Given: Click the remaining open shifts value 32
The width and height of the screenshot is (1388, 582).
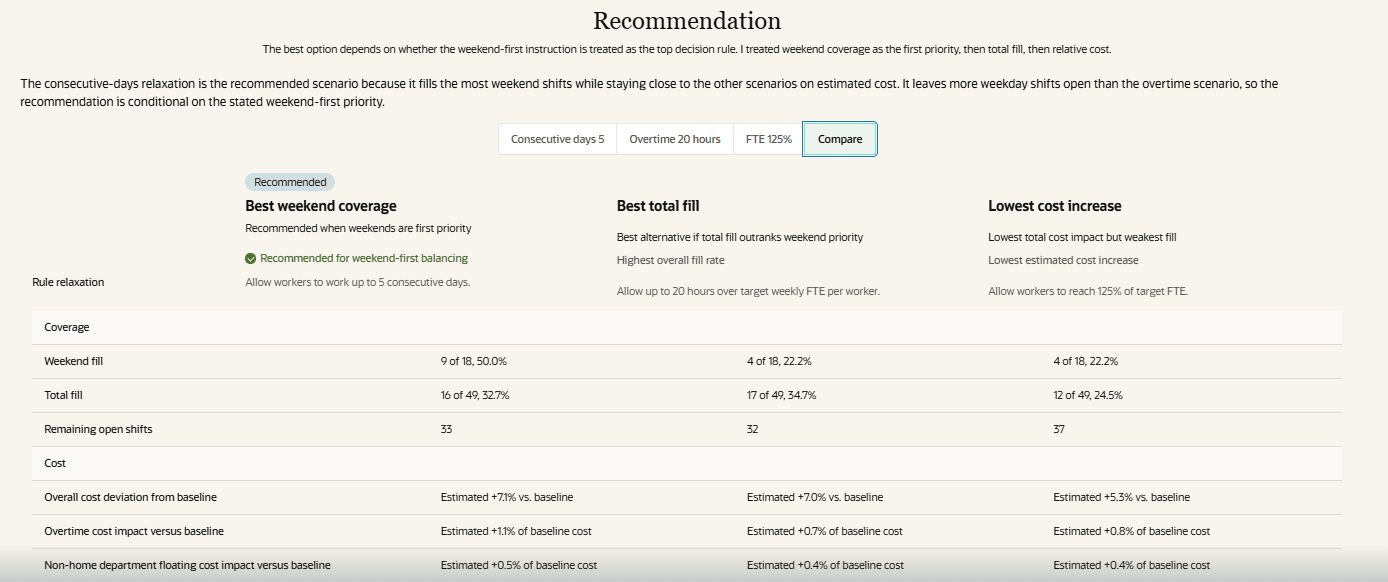Looking at the screenshot, I should [753, 429].
